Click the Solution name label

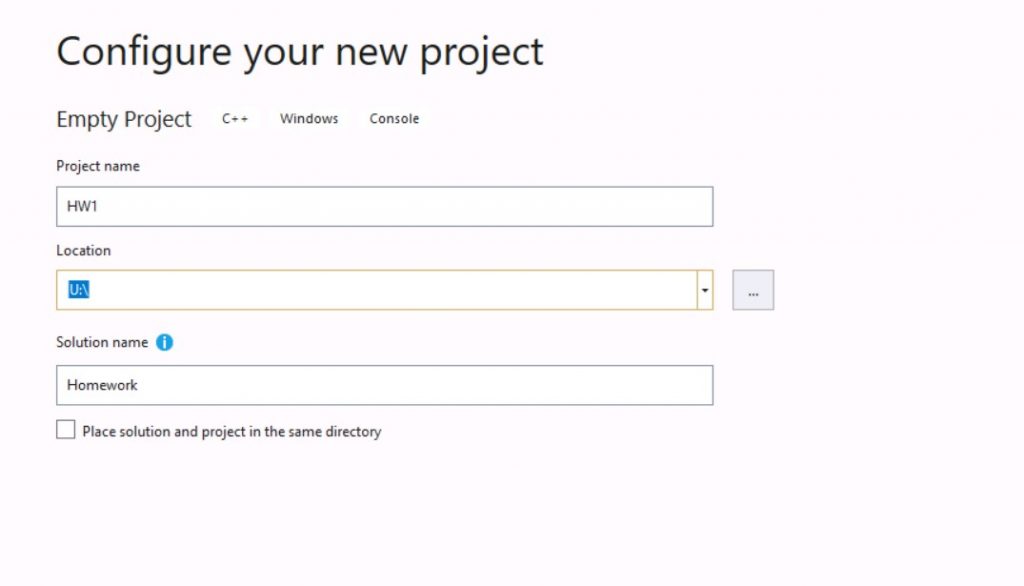tap(102, 342)
